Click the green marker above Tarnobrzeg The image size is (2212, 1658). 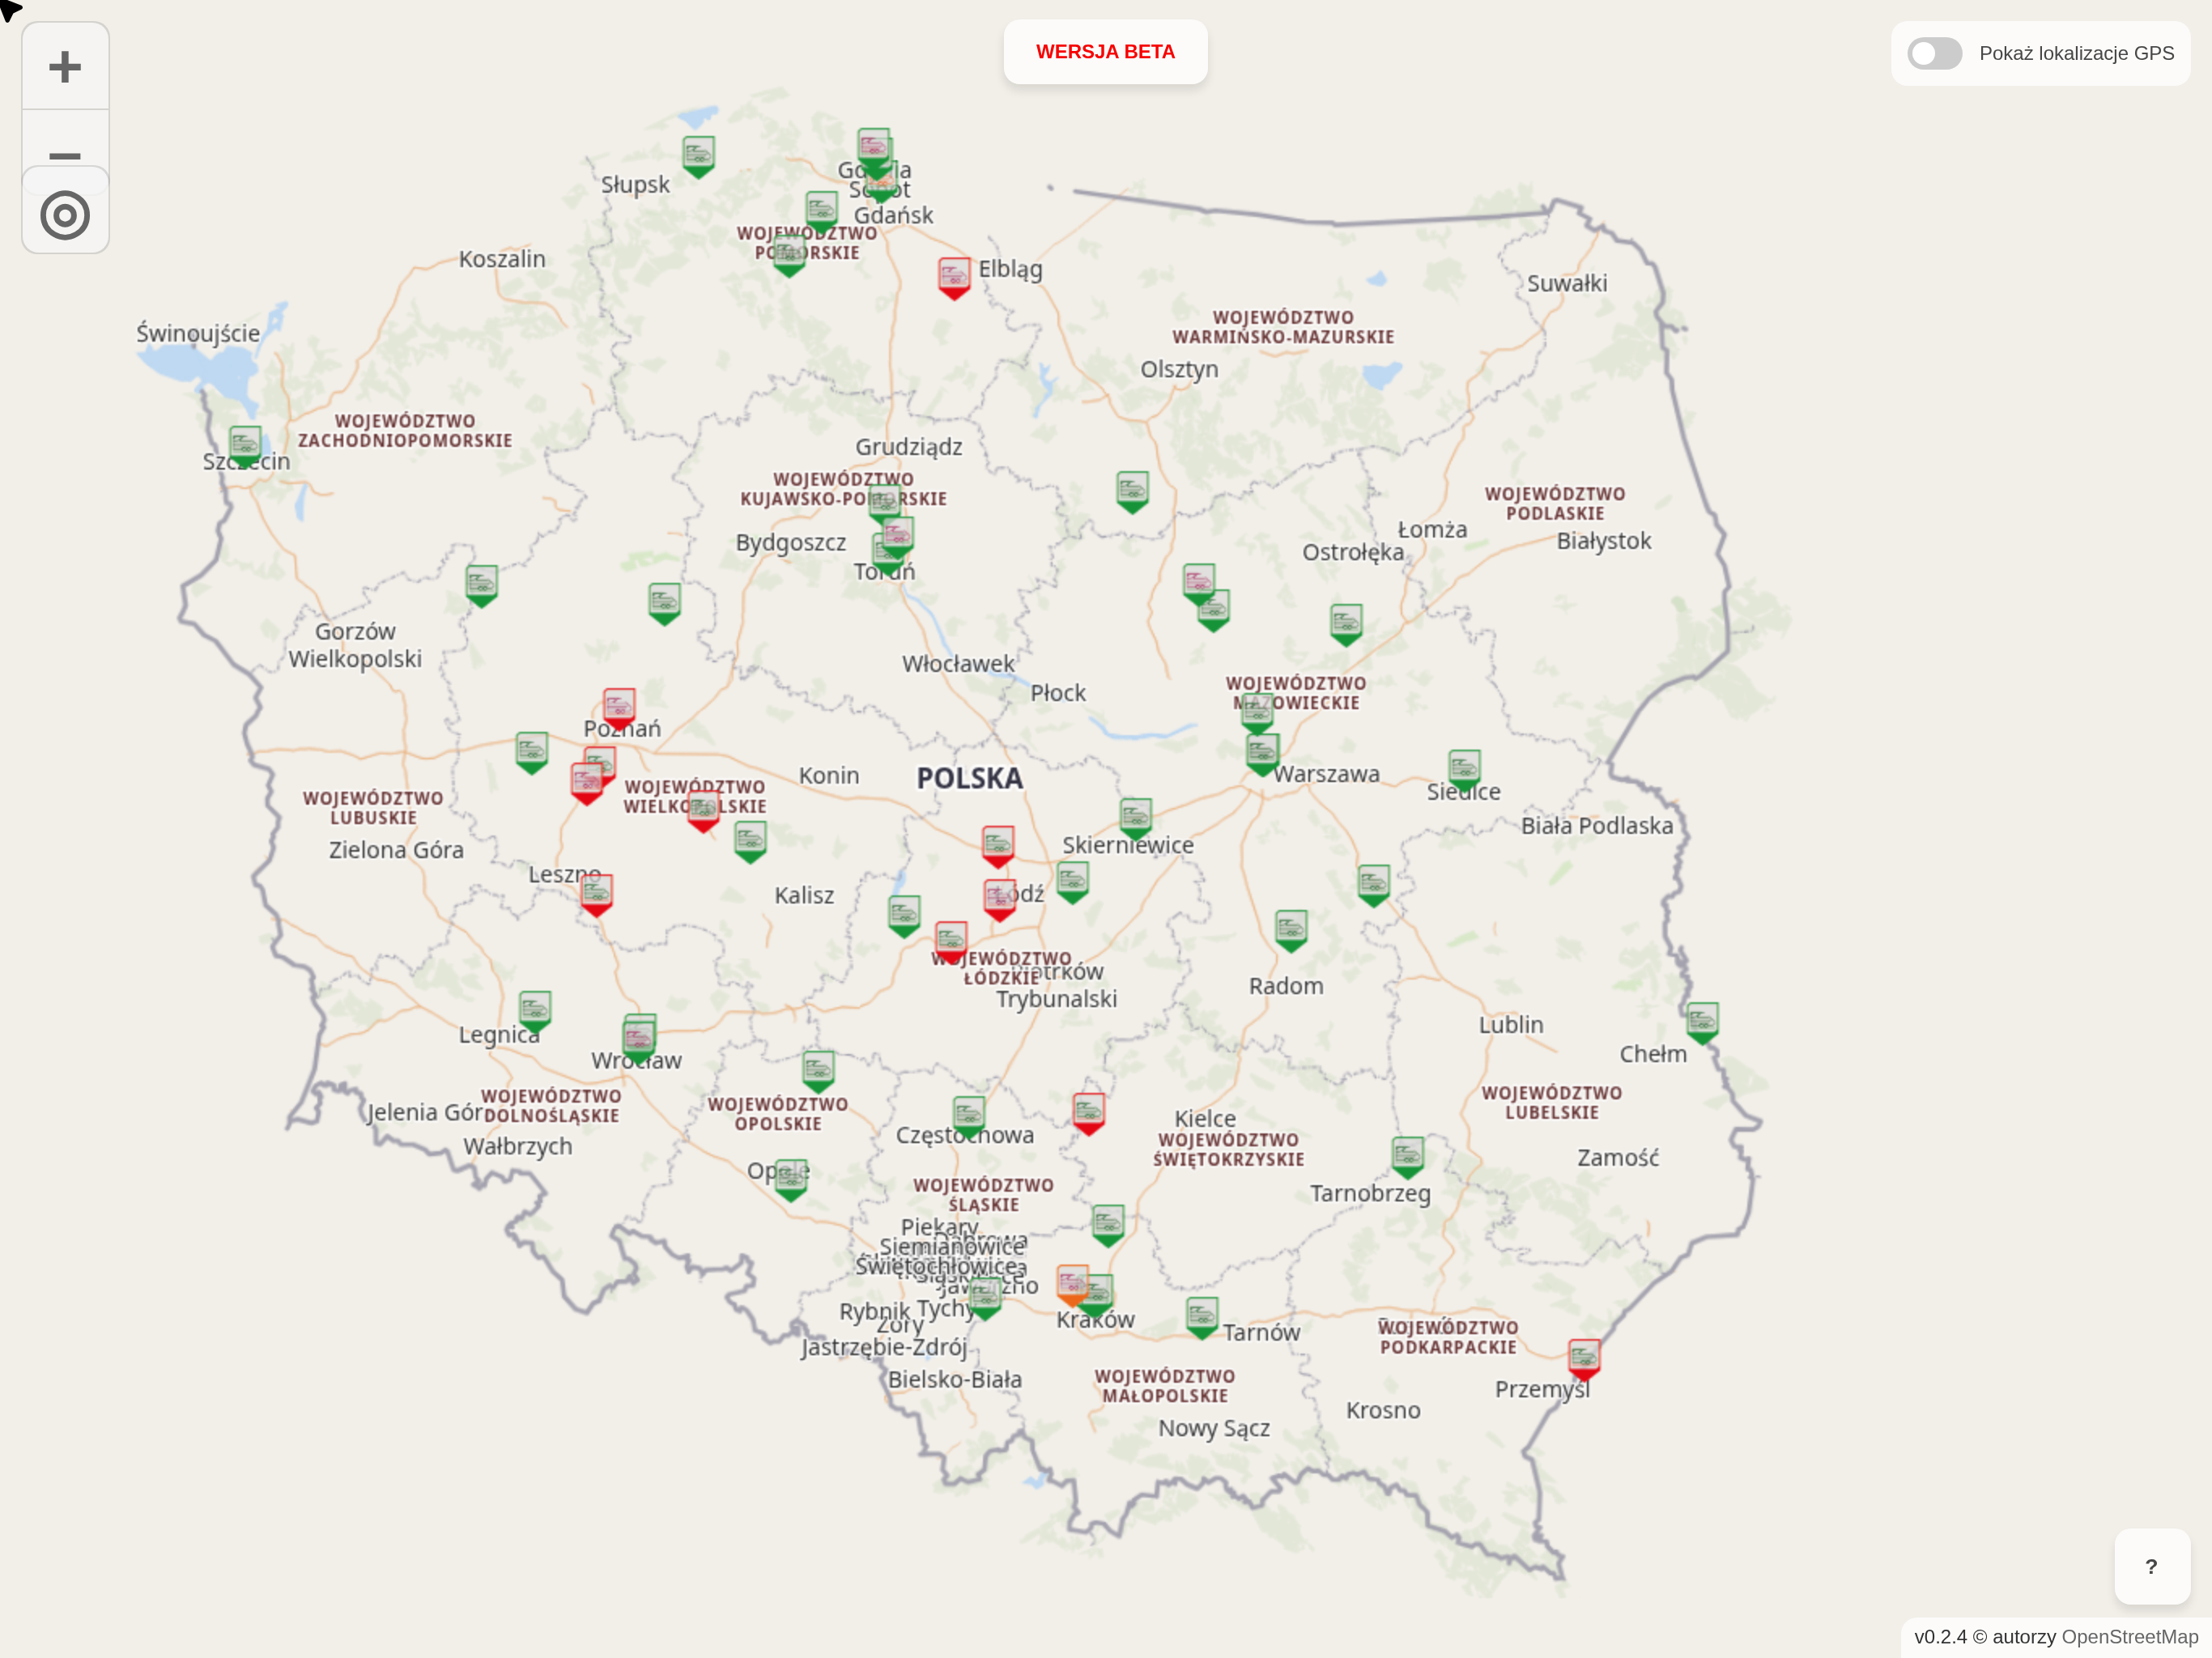(x=1407, y=1155)
